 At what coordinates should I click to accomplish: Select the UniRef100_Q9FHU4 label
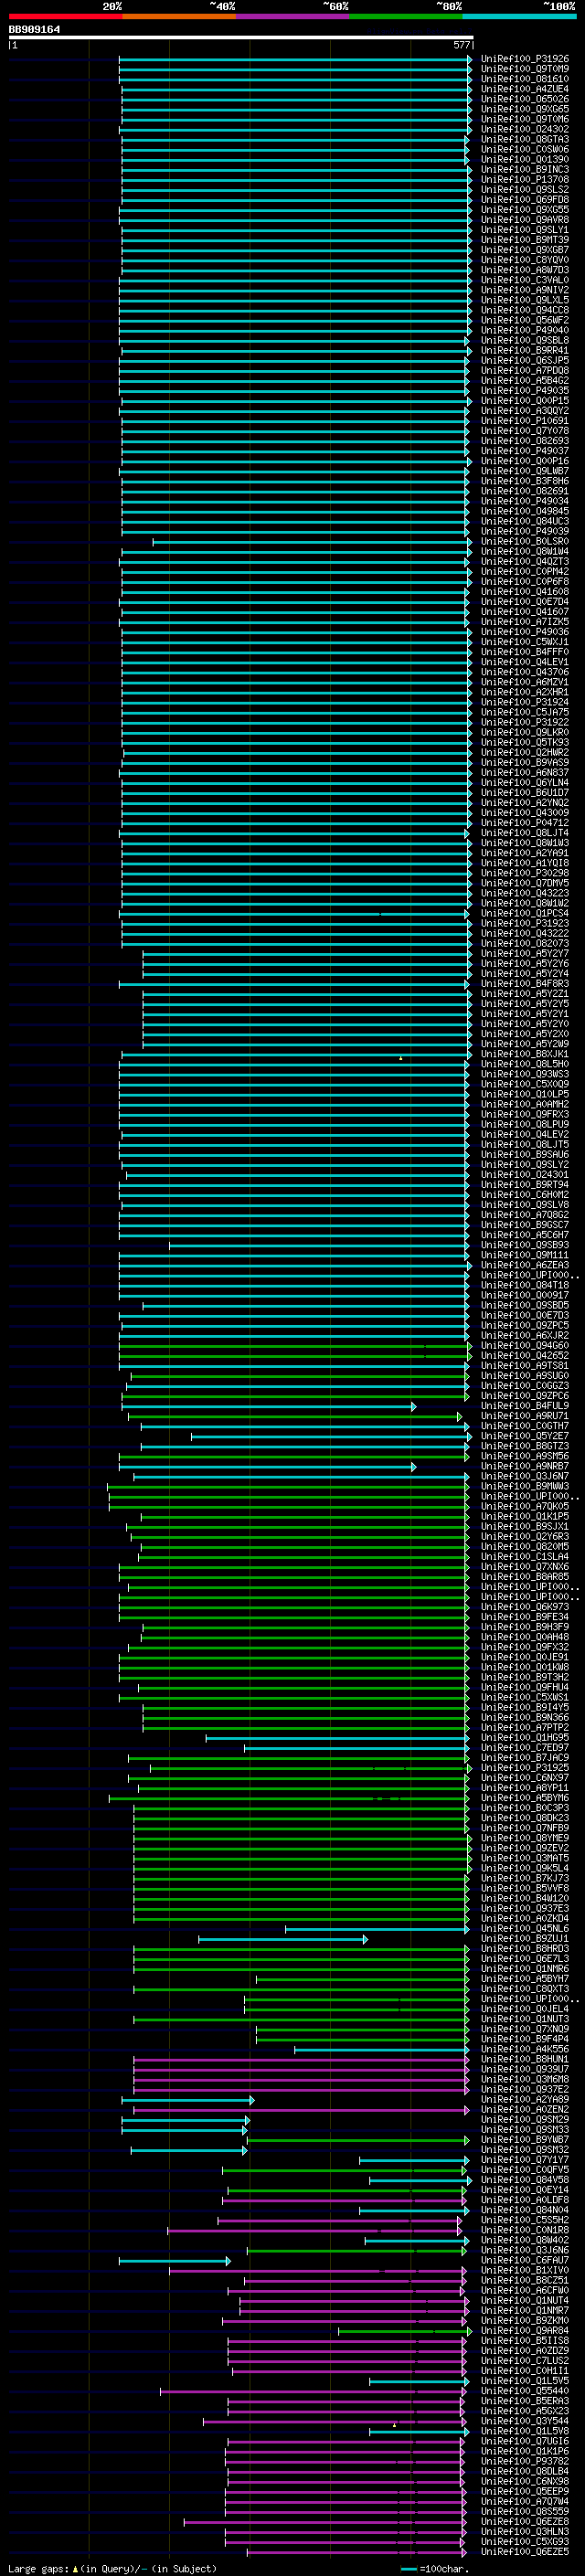(525, 1687)
